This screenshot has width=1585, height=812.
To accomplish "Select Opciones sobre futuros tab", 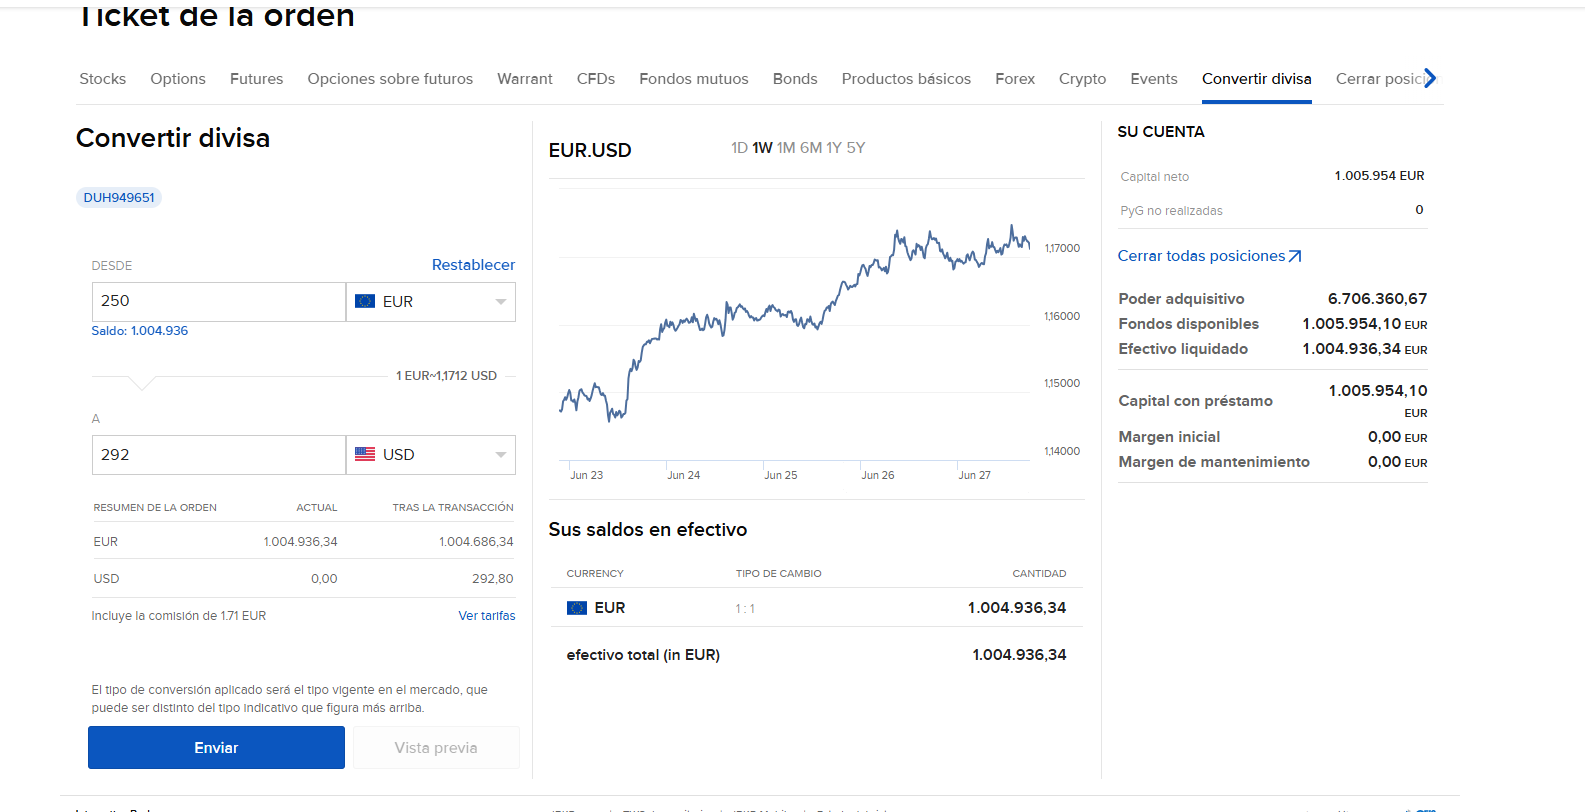I will click(390, 79).
